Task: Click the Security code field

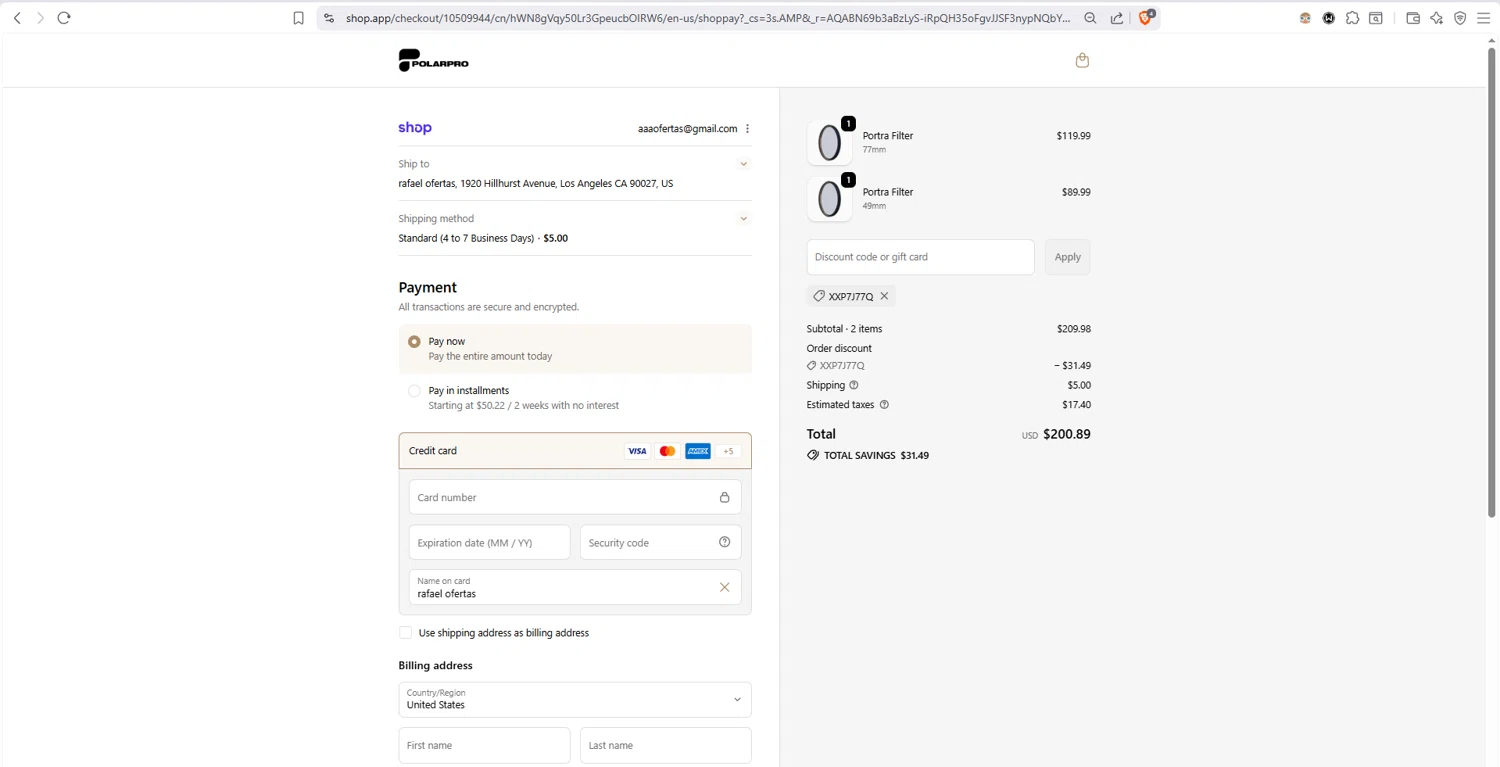Action: click(661, 542)
